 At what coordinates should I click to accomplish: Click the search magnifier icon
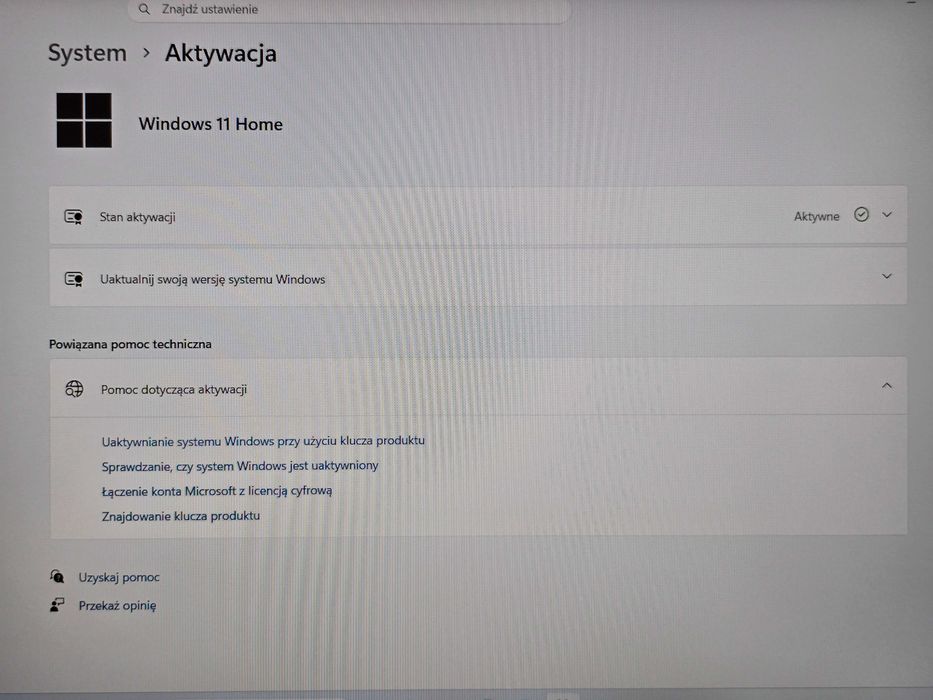(144, 10)
